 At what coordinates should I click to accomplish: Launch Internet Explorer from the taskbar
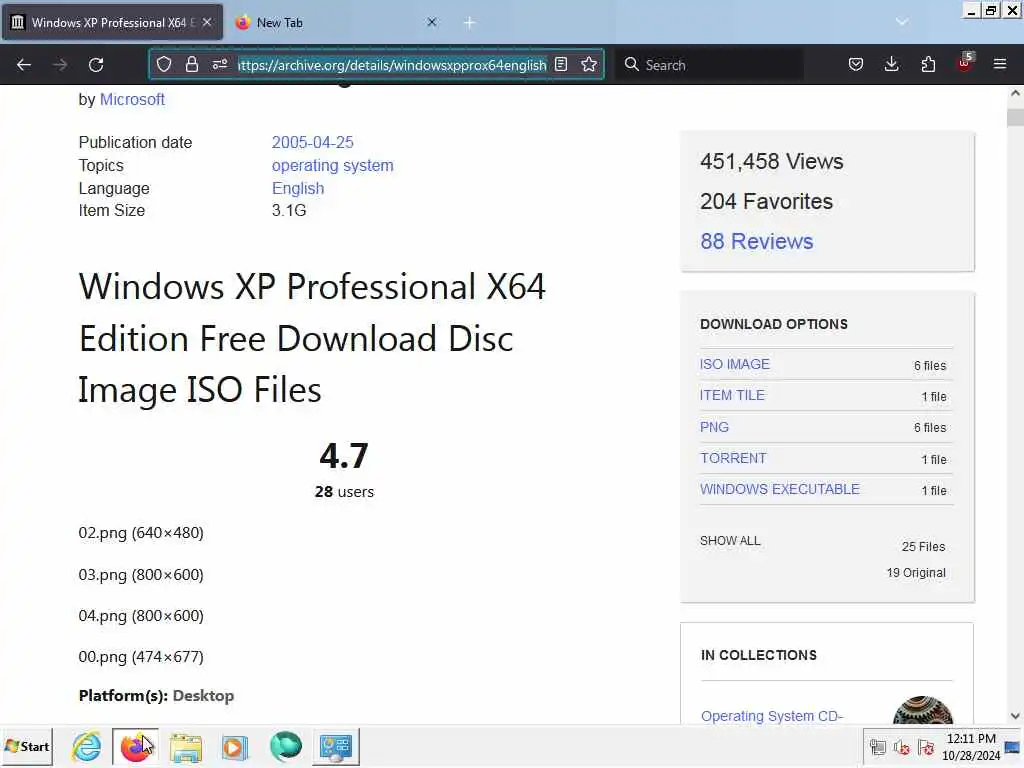click(x=87, y=746)
